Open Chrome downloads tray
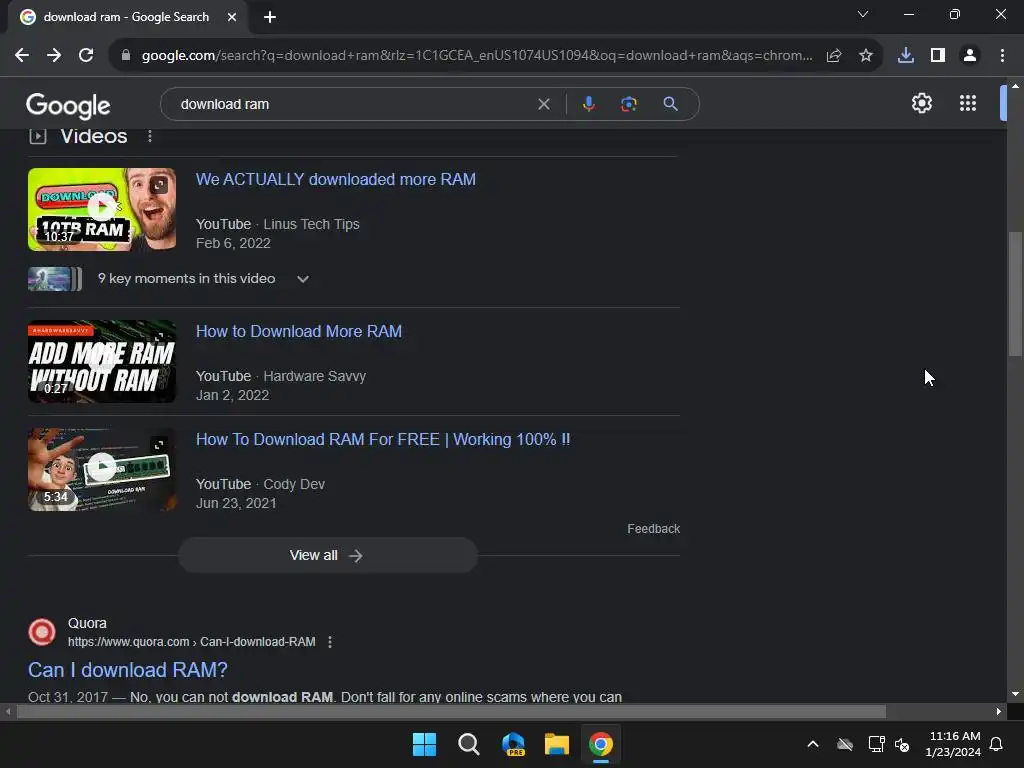Screen dimensions: 1024x768 click(x=906, y=56)
